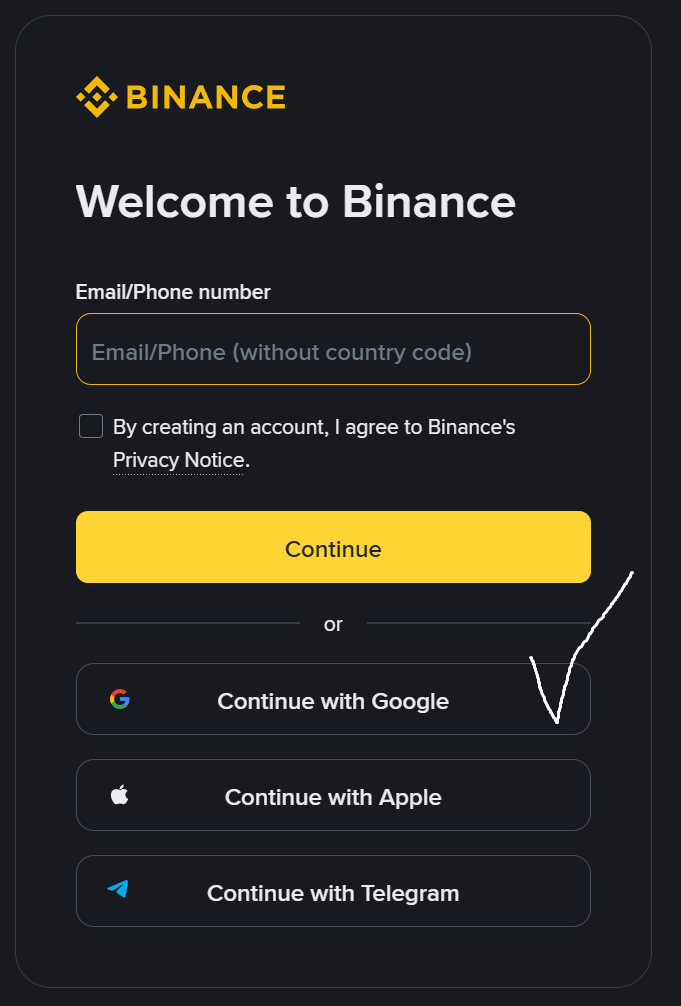Click the Apple logo icon
This screenshot has height=1006, width=681.
click(120, 796)
